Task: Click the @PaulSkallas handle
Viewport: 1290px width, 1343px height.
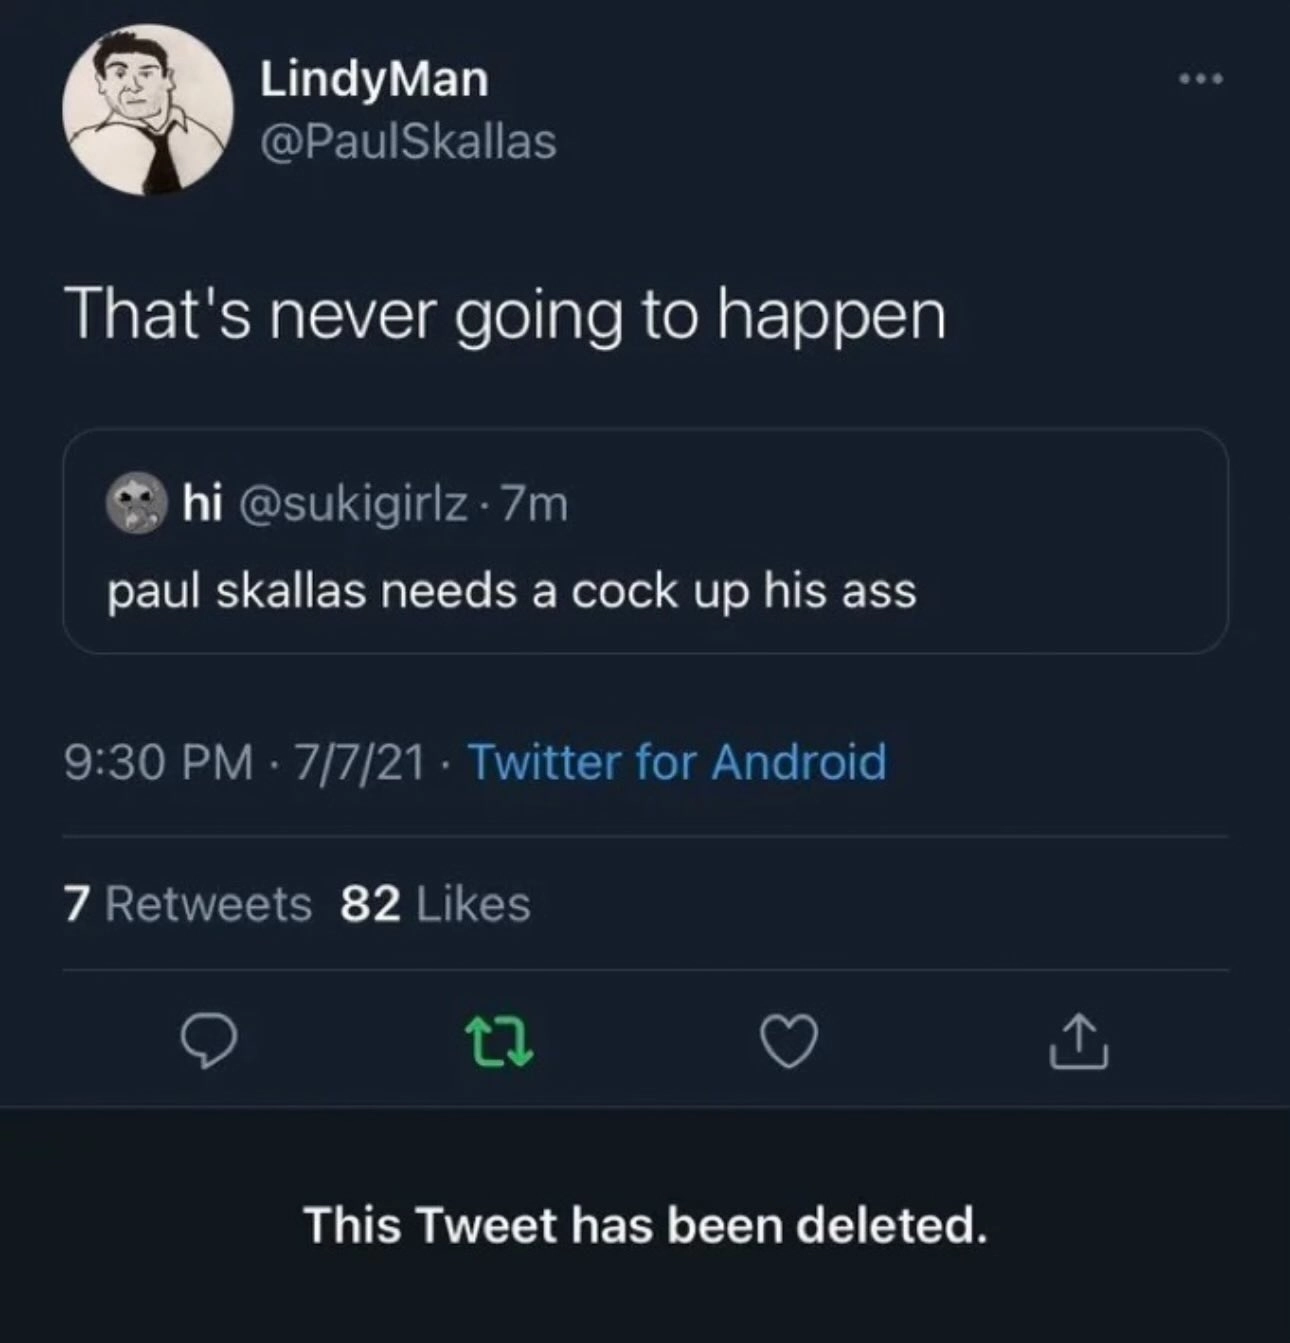Action: tap(407, 142)
